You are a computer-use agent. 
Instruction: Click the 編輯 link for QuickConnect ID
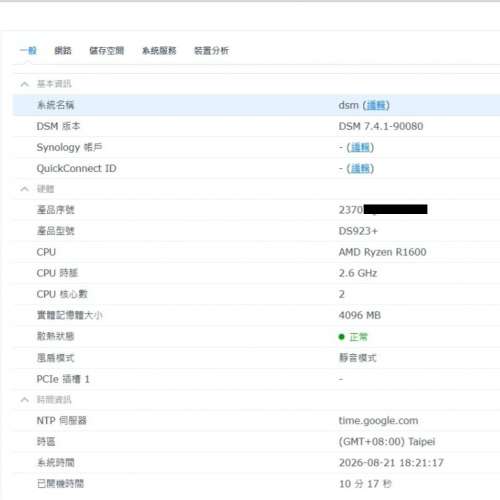coord(360,168)
